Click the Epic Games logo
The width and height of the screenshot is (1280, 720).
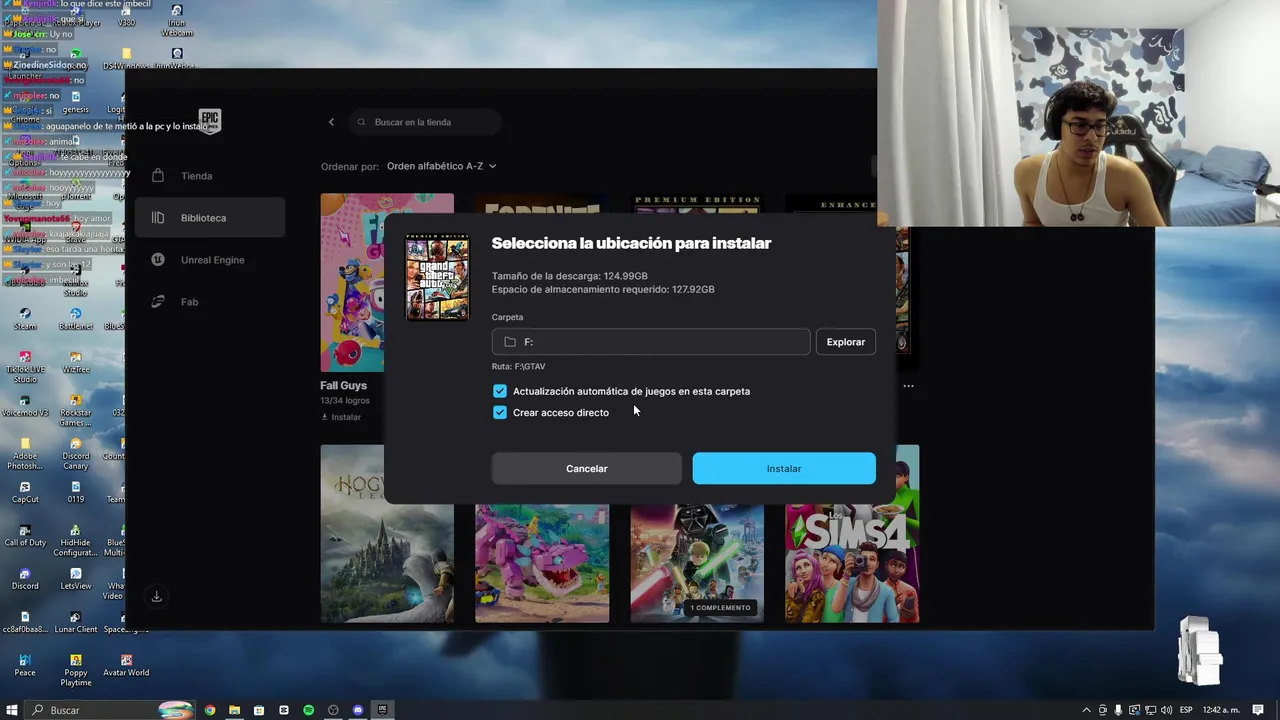[x=209, y=121]
